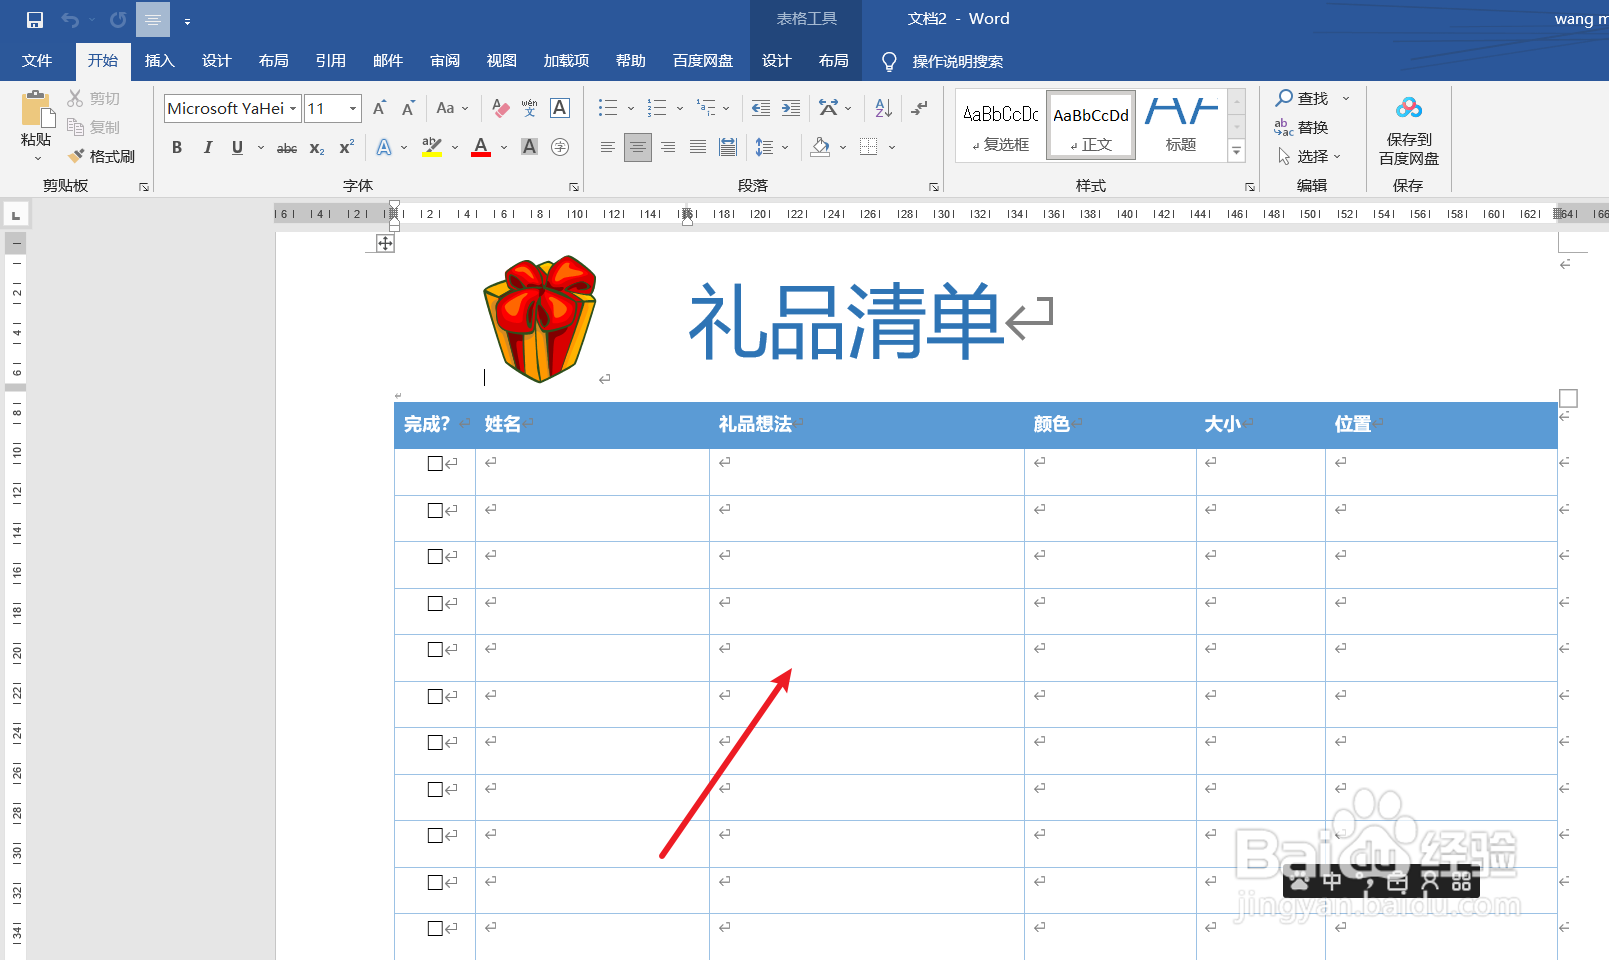Viewport: 1609px width, 960px height.
Task: Apply the yellow text highlight color
Action: point(432,148)
